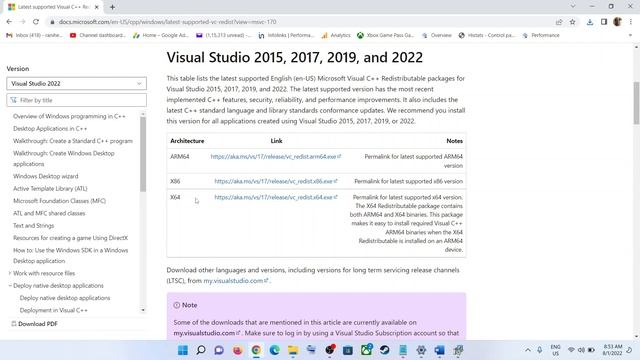Show hidden system tray icons
This screenshot has height=360, width=640.
coord(528,350)
